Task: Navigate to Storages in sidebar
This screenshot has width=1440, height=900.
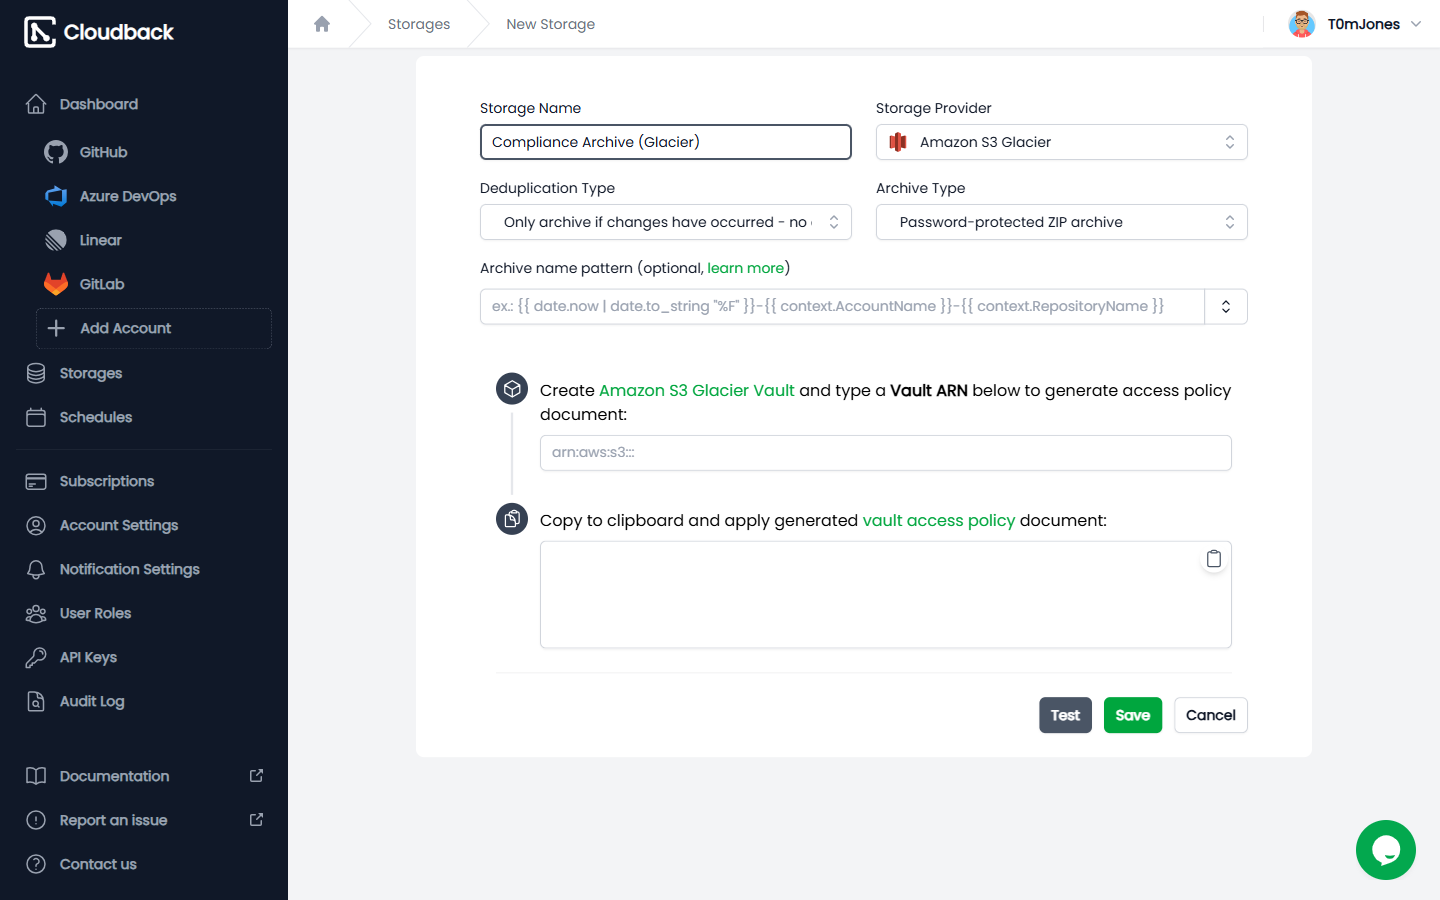Action: (x=91, y=373)
